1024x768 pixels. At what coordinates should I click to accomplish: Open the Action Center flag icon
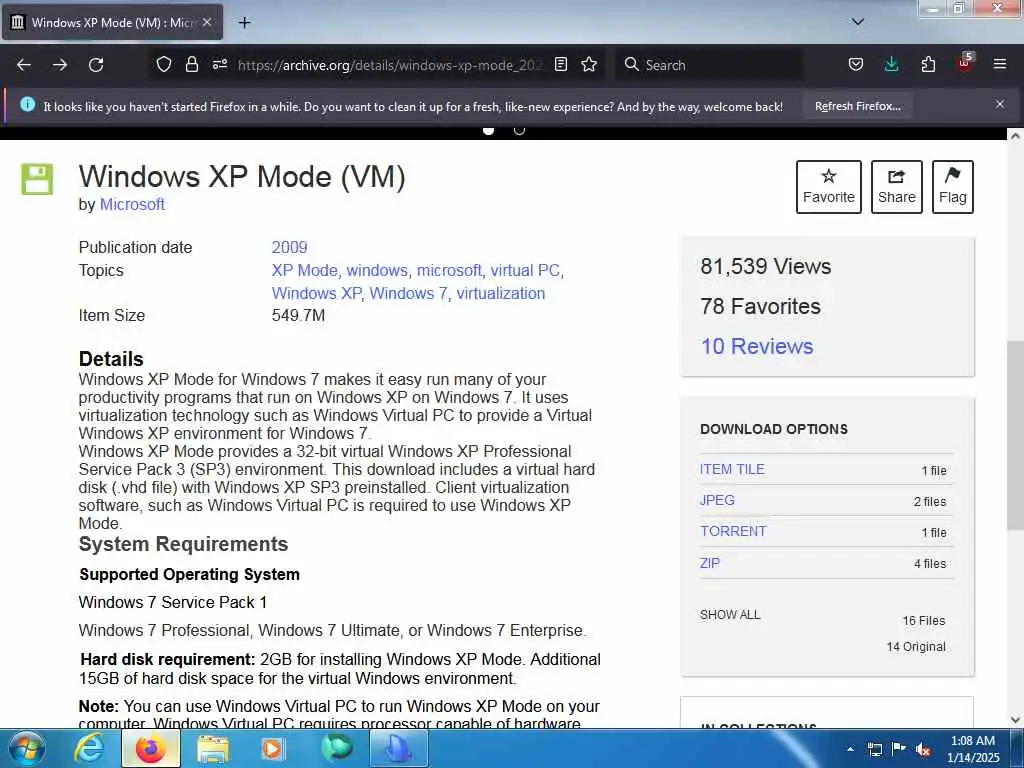pyautogui.click(x=899, y=749)
